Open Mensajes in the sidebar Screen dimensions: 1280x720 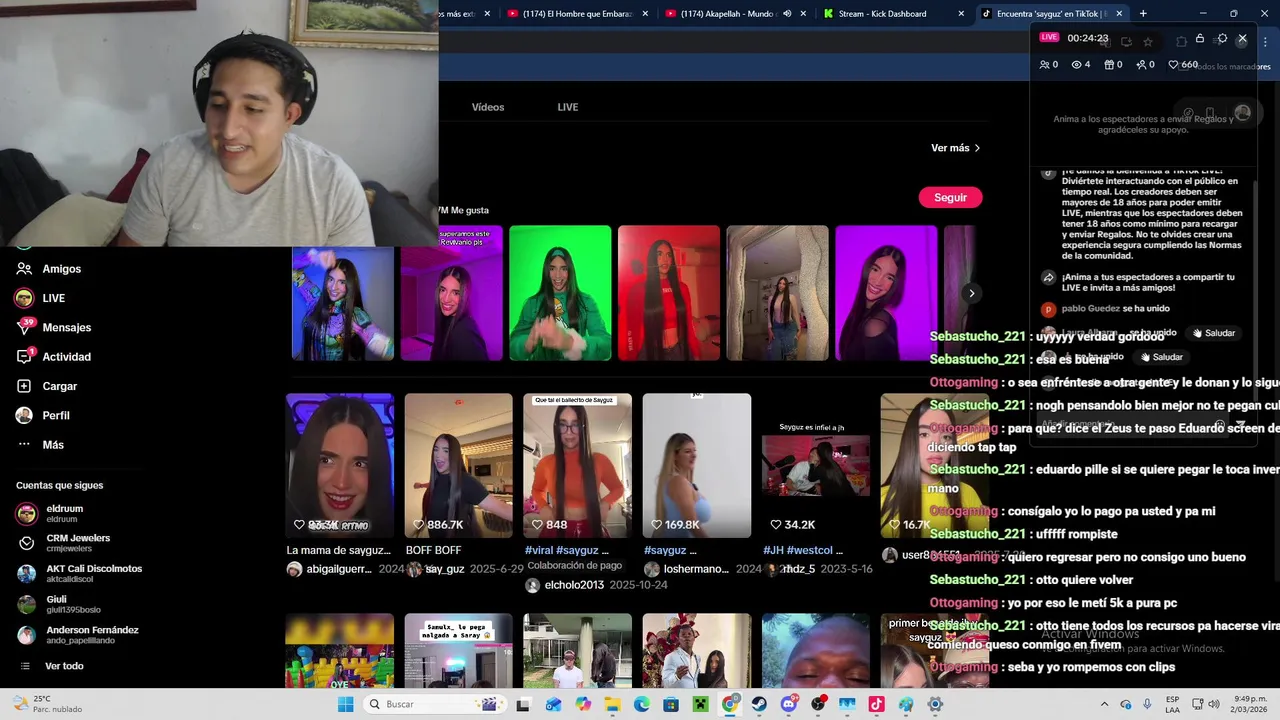click(x=54, y=327)
